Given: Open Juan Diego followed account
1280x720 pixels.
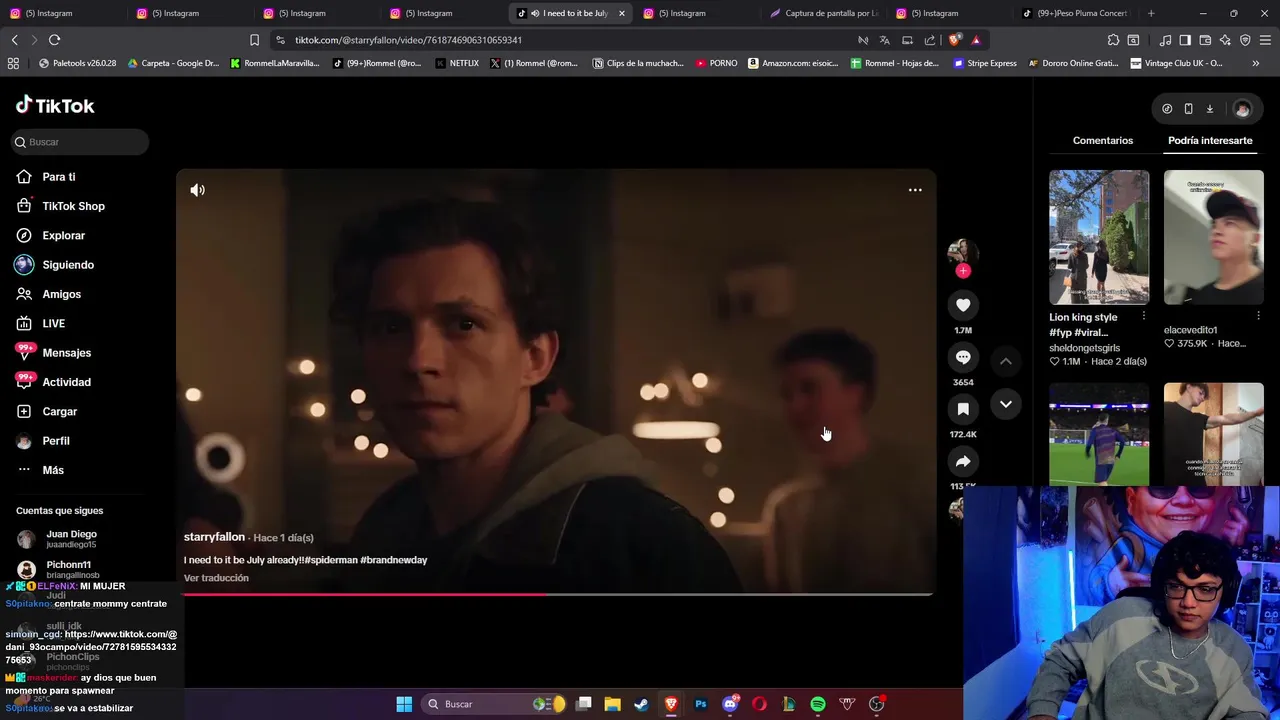Looking at the screenshot, I should 70,539.
